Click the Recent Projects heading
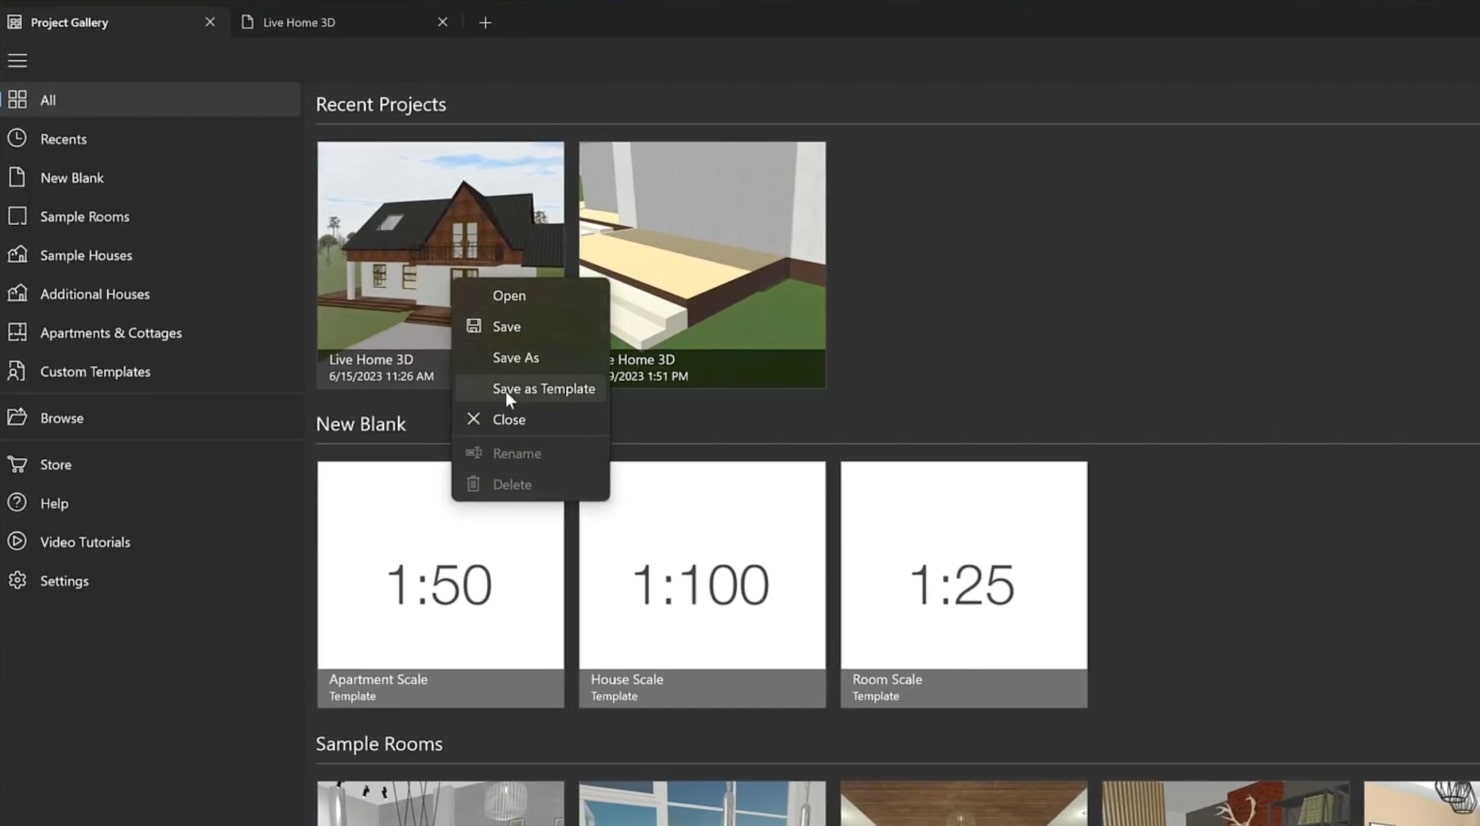This screenshot has width=1480, height=826. point(381,104)
